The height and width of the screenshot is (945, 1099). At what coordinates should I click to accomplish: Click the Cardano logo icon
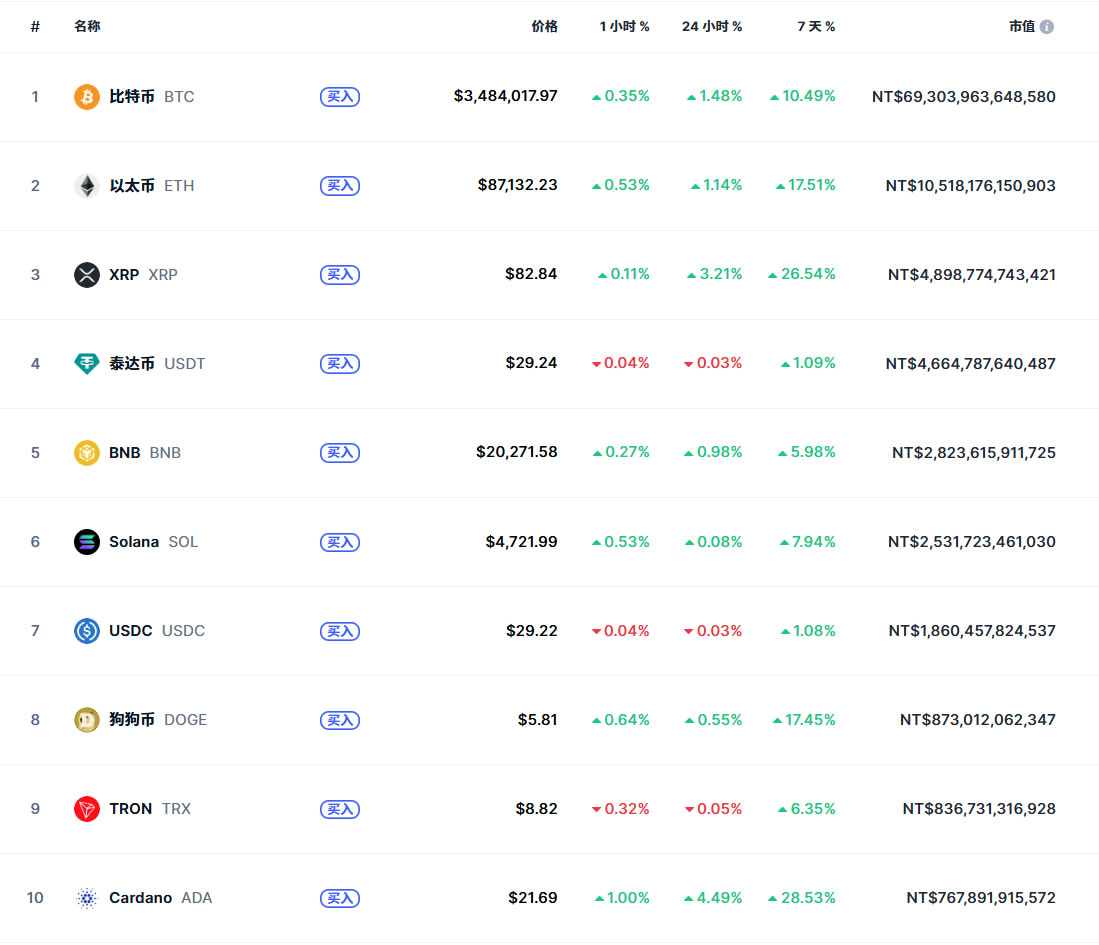click(x=87, y=898)
